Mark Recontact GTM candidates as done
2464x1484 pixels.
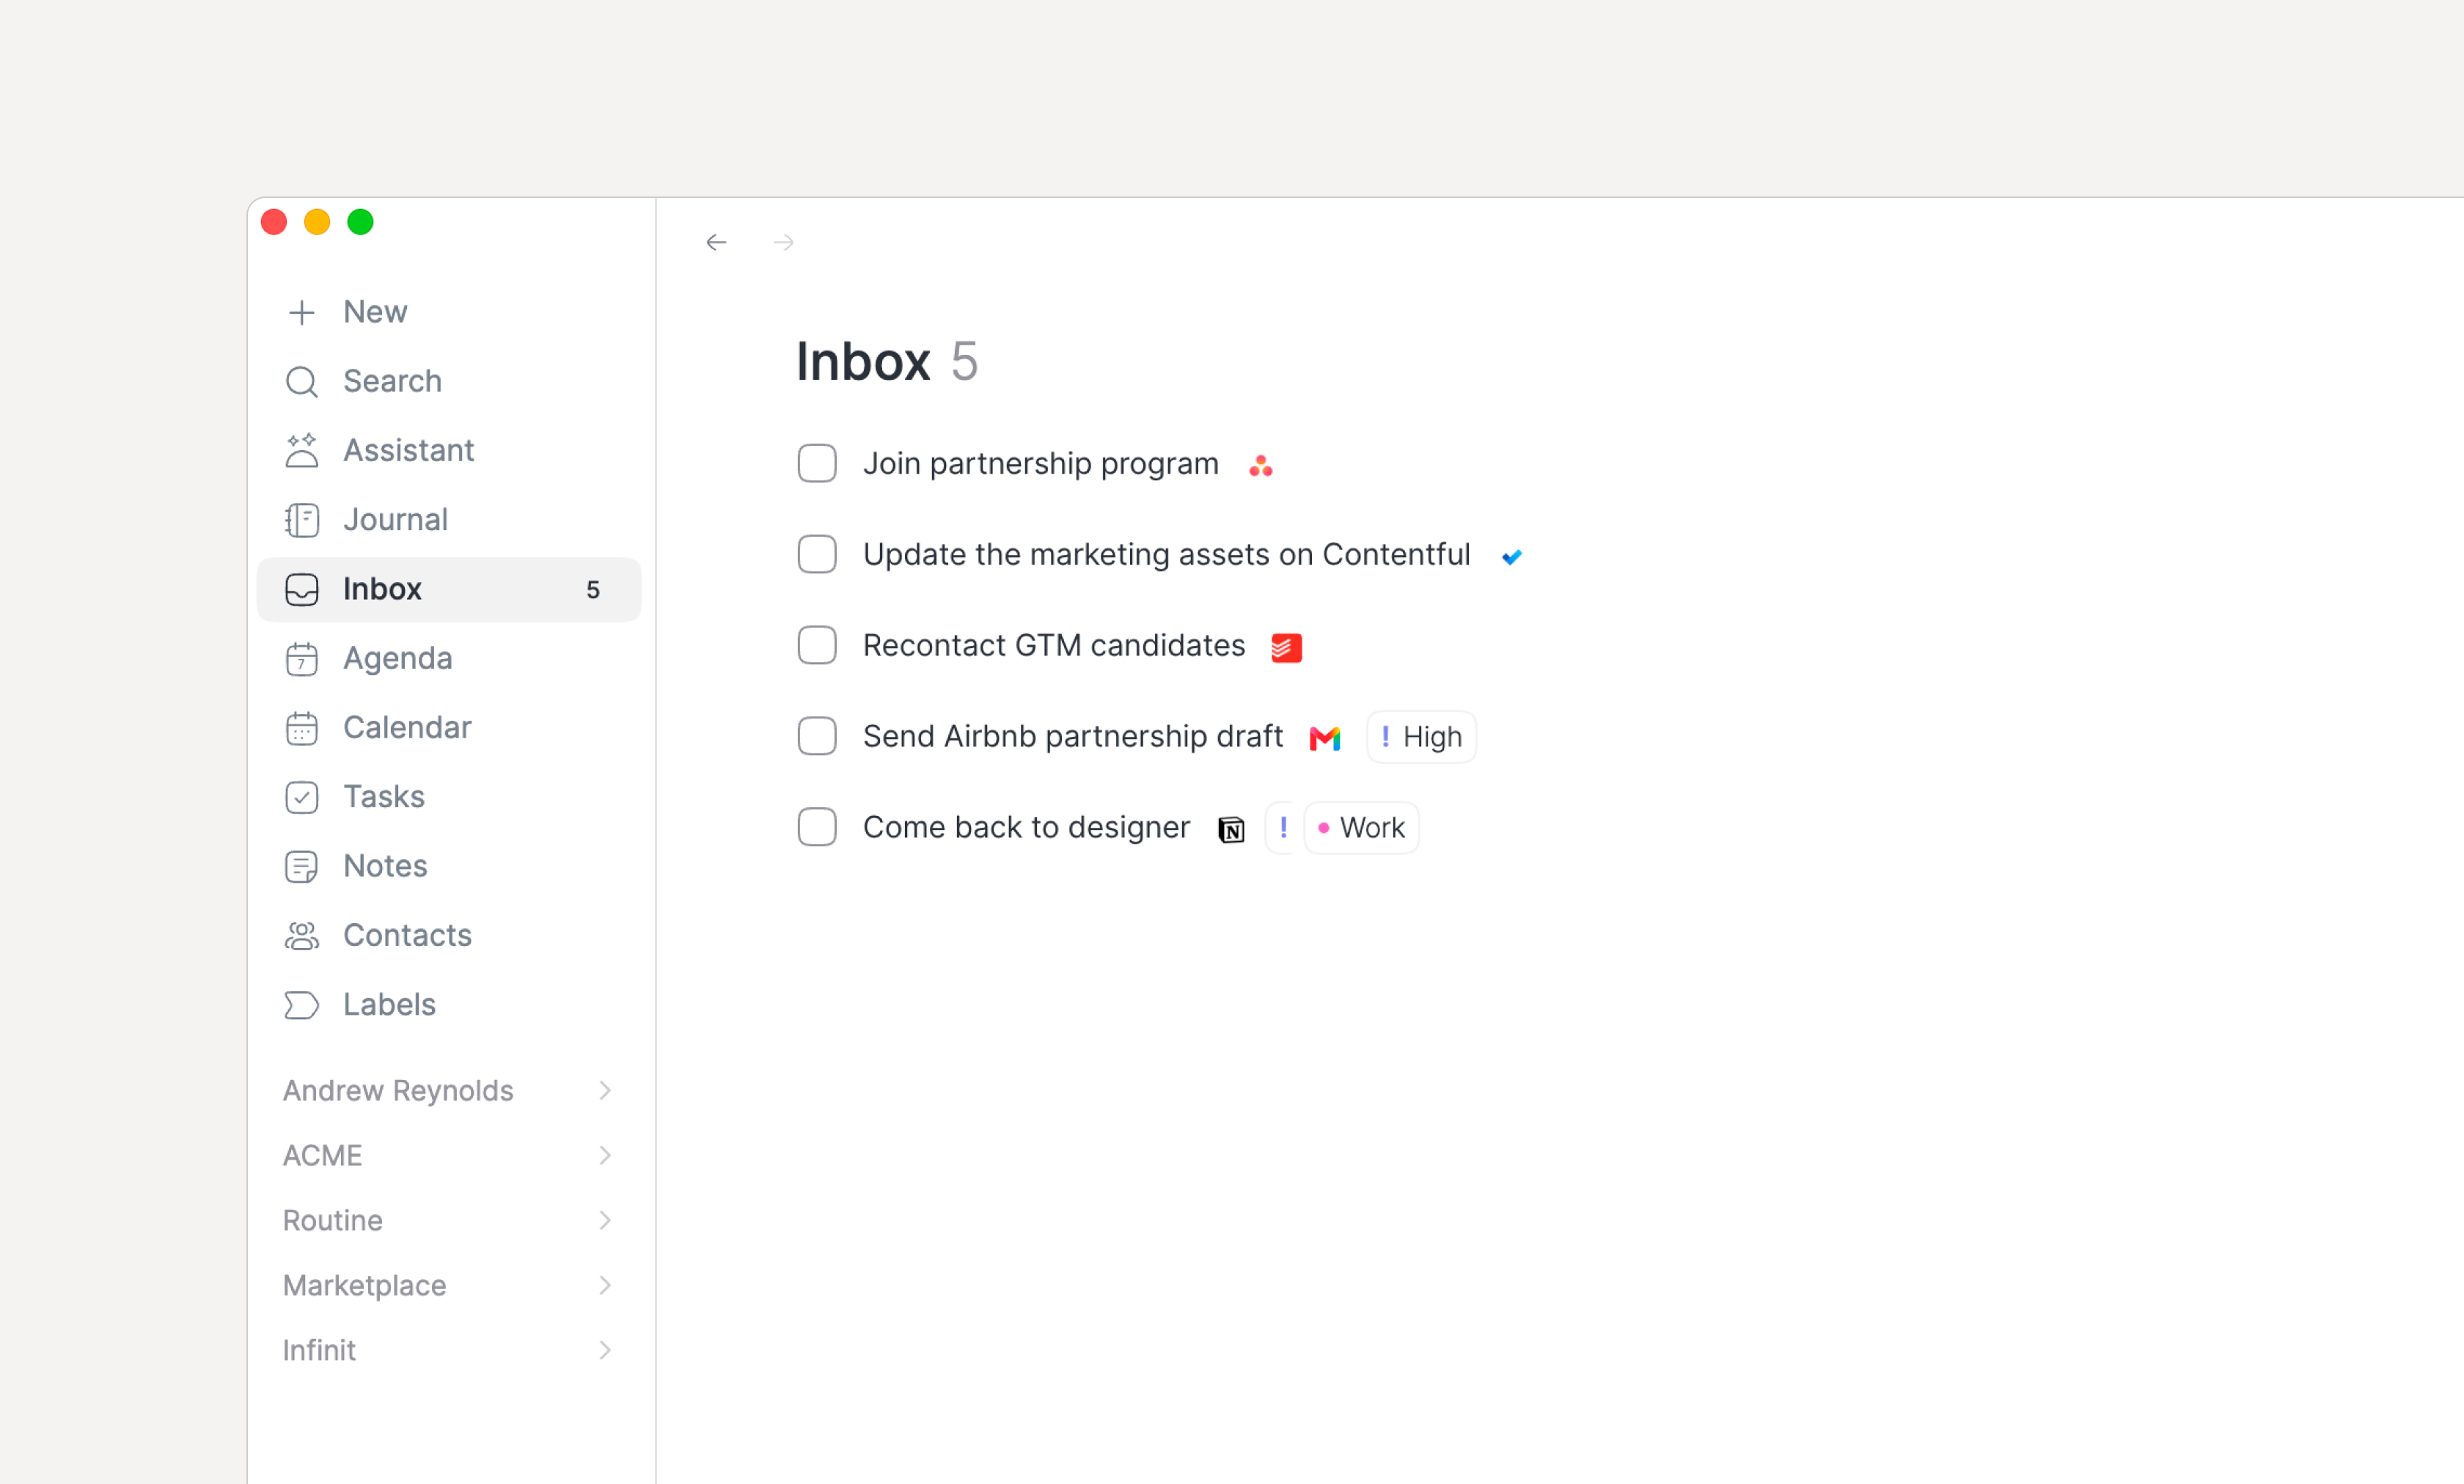click(x=817, y=645)
